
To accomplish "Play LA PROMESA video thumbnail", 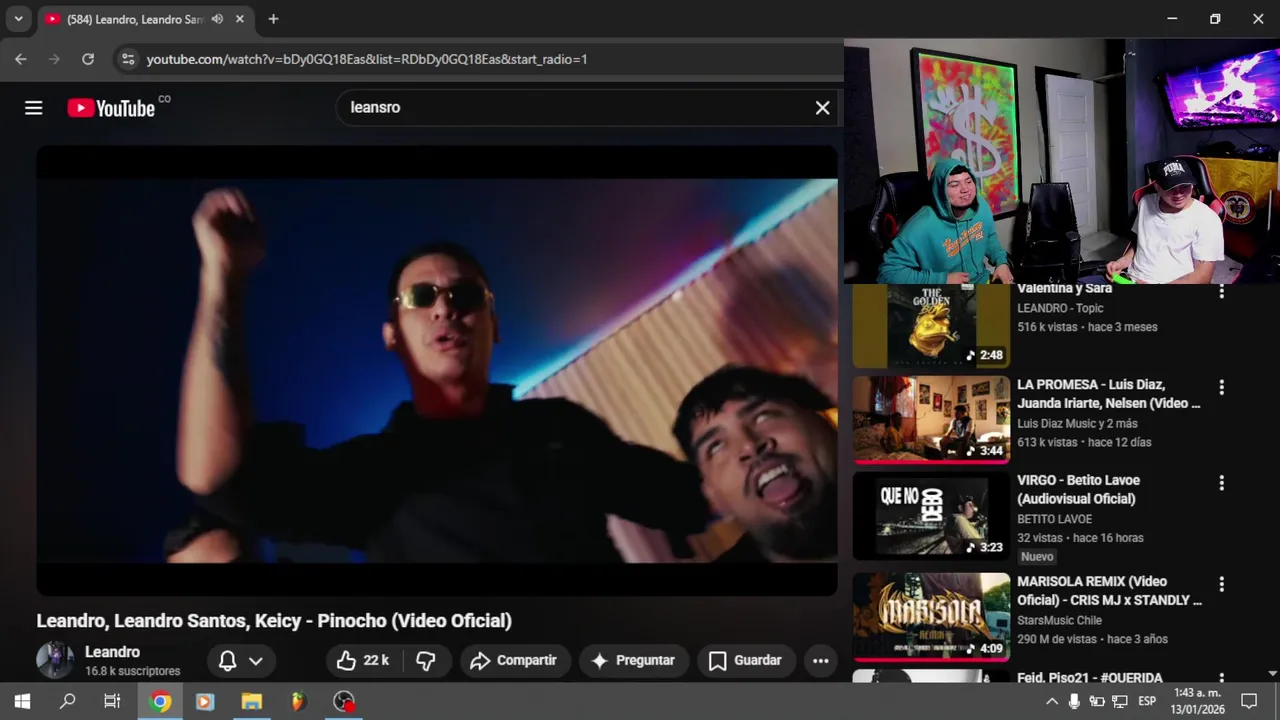I will (931, 420).
